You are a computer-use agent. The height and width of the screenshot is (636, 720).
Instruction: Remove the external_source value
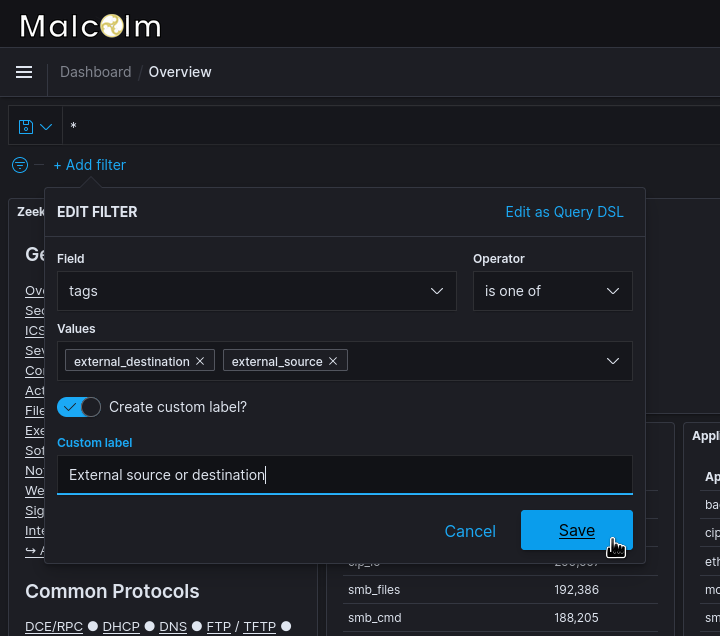pos(333,361)
